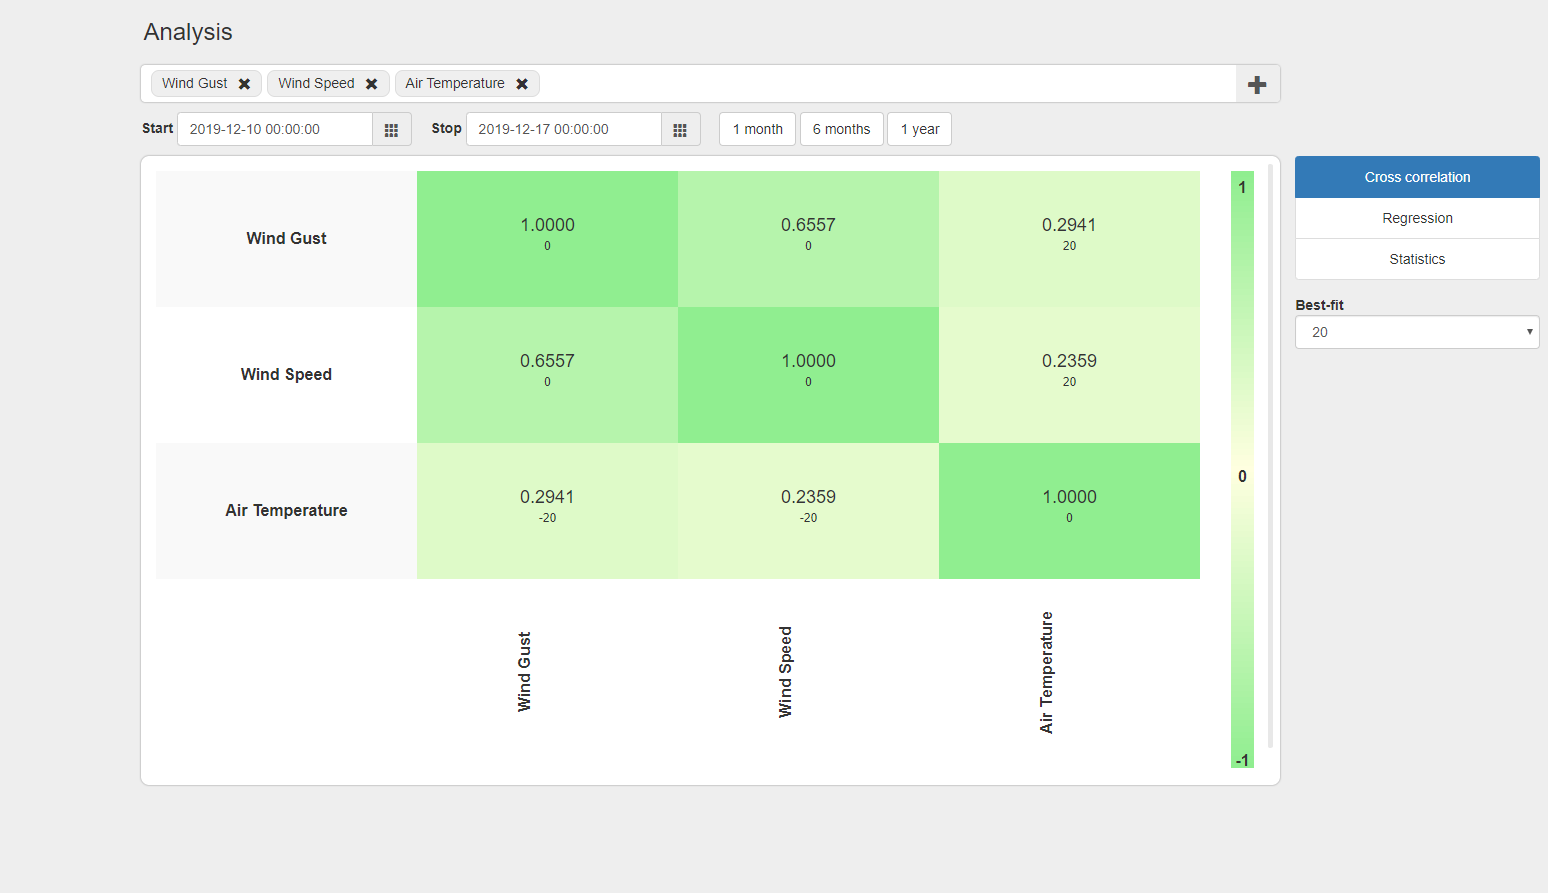1548x893 pixels.
Task: Add a new variable with plus icon
Action: click(x=1257, y=84)
